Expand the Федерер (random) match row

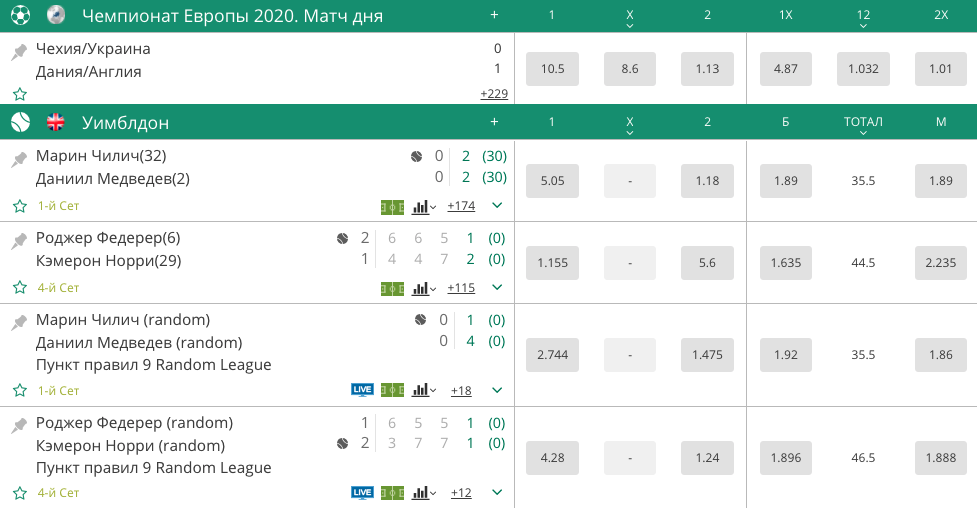[497, 492]
